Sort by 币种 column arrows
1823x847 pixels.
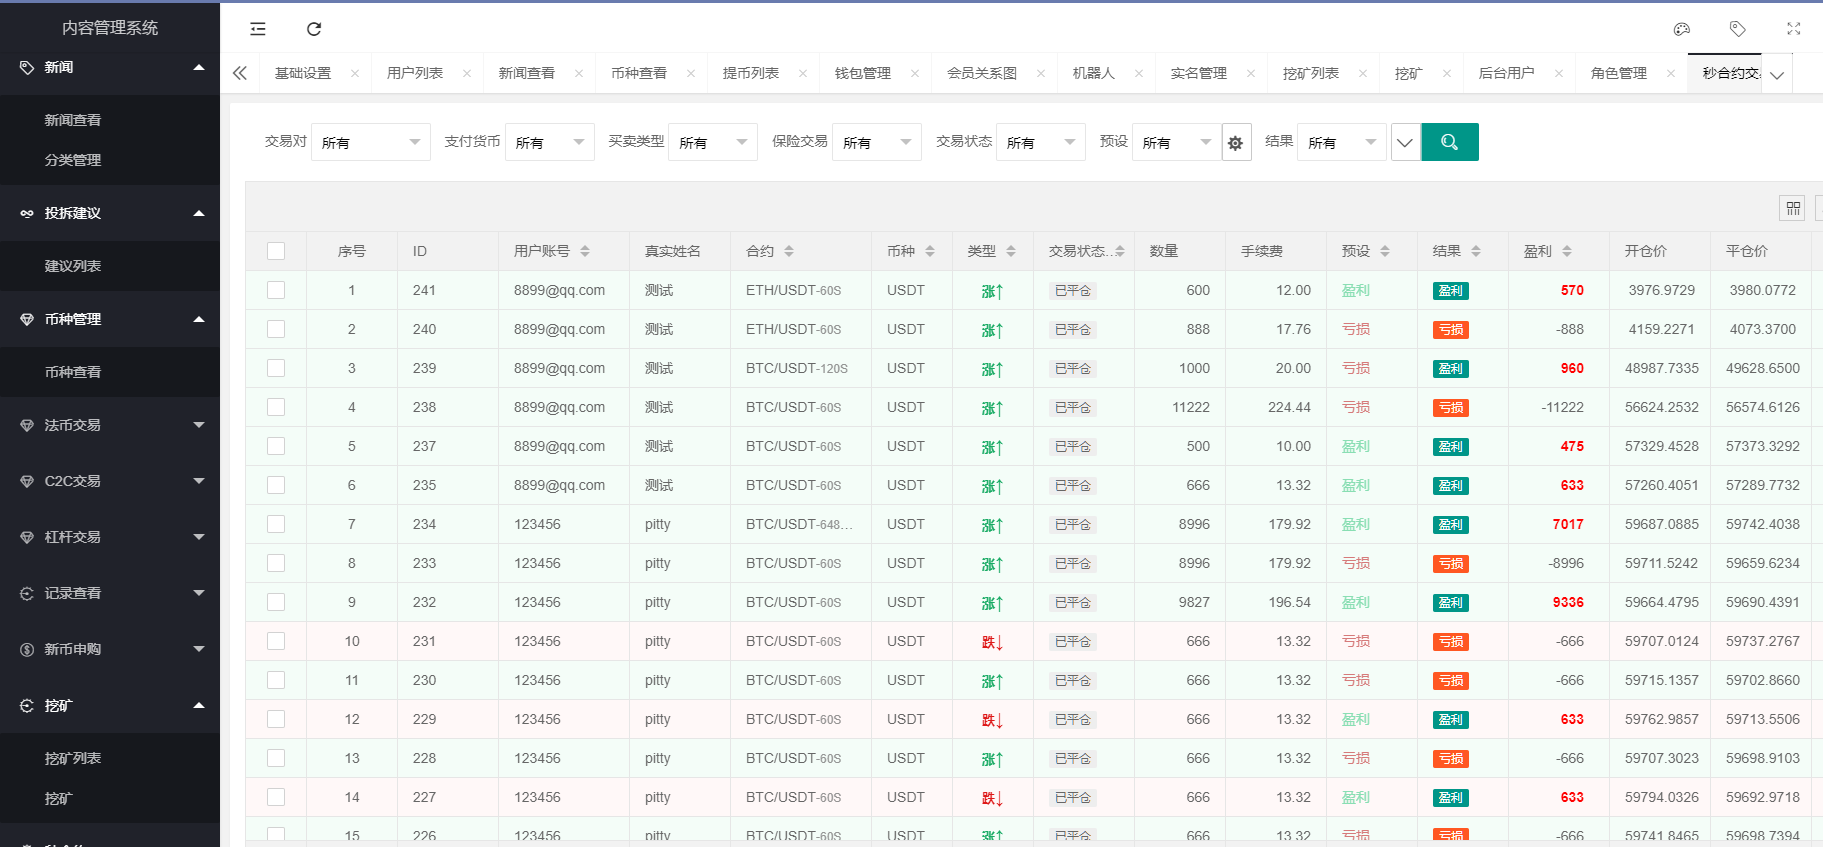(x=930, y=251)
